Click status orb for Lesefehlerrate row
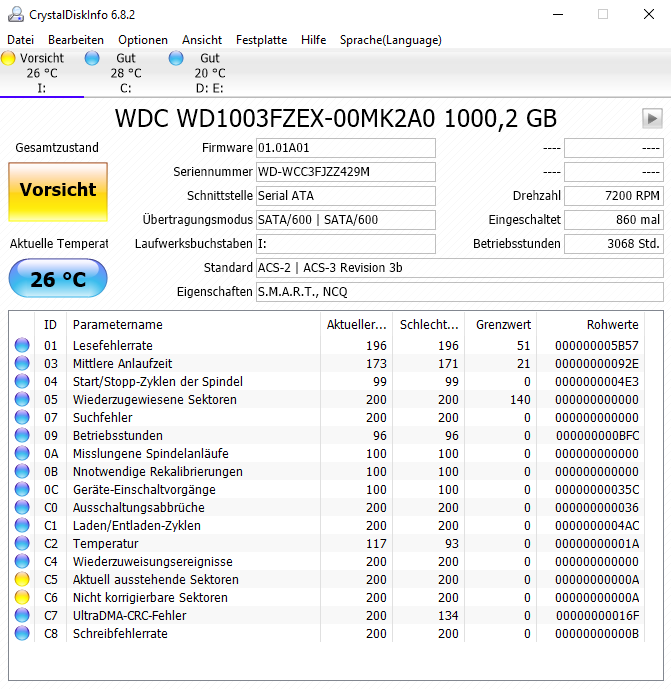671x689 pixels. 22,345
